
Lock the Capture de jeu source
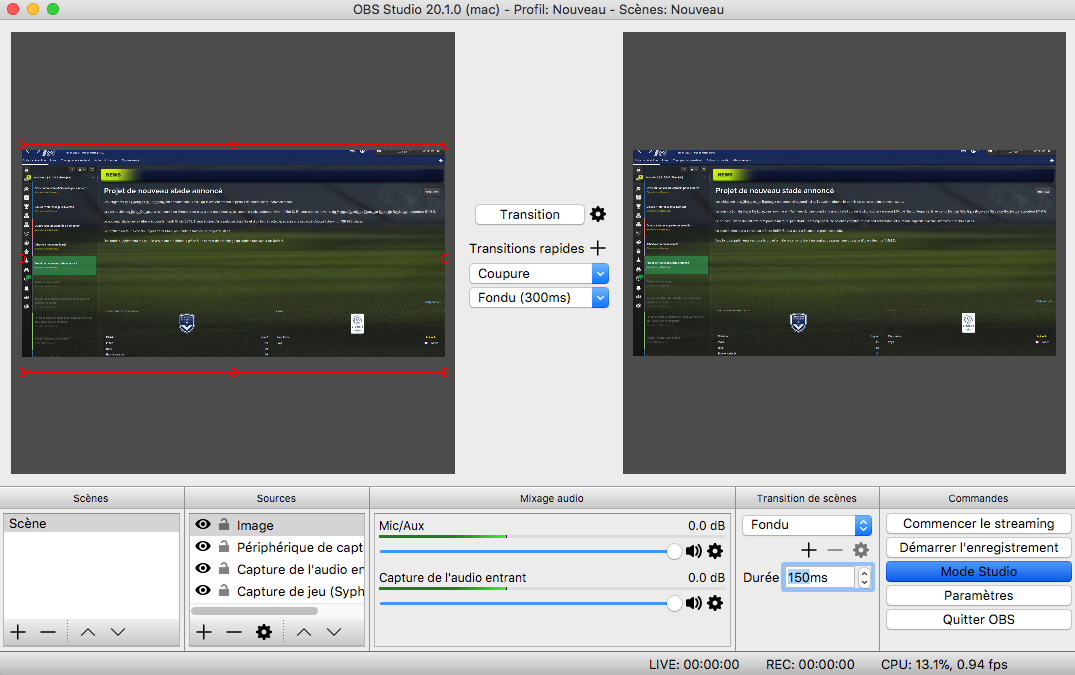click(x=224, y=591)
